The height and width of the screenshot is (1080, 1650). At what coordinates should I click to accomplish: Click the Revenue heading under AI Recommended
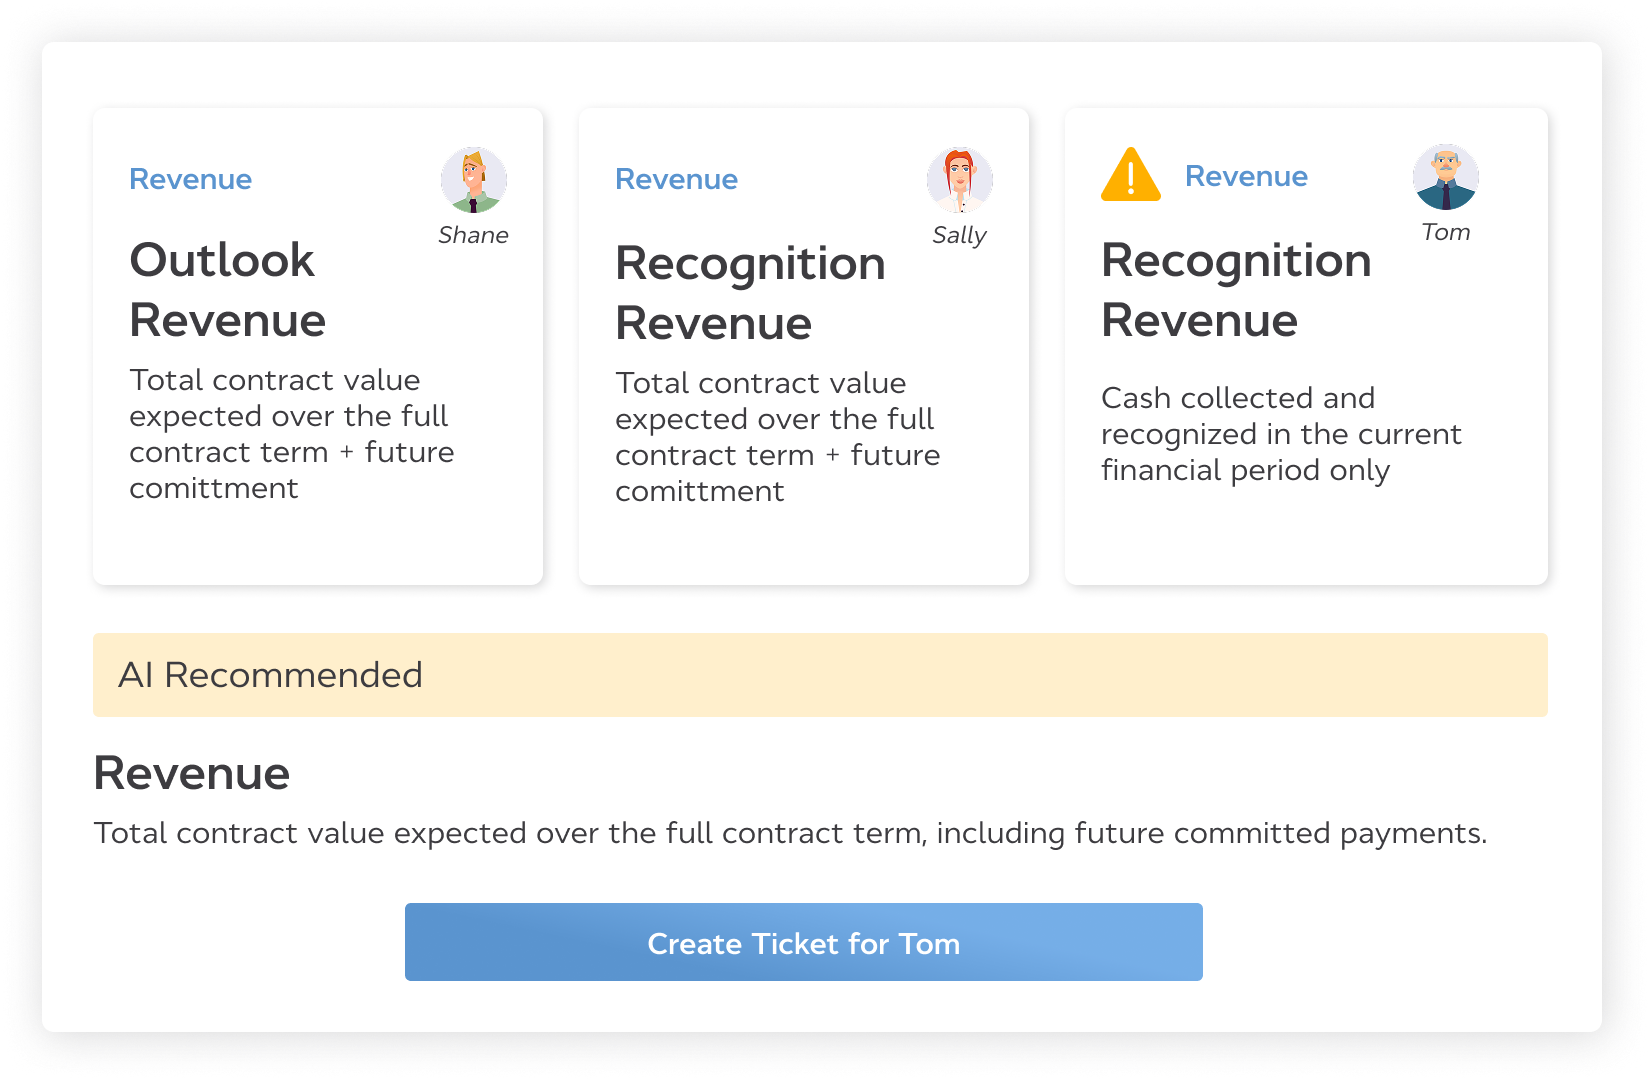(x=192, y=773)
